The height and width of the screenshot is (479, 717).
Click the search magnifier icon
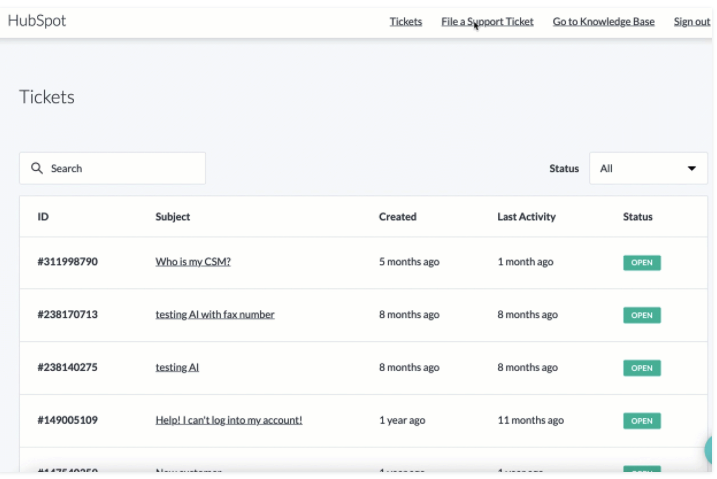pos(37,168)
